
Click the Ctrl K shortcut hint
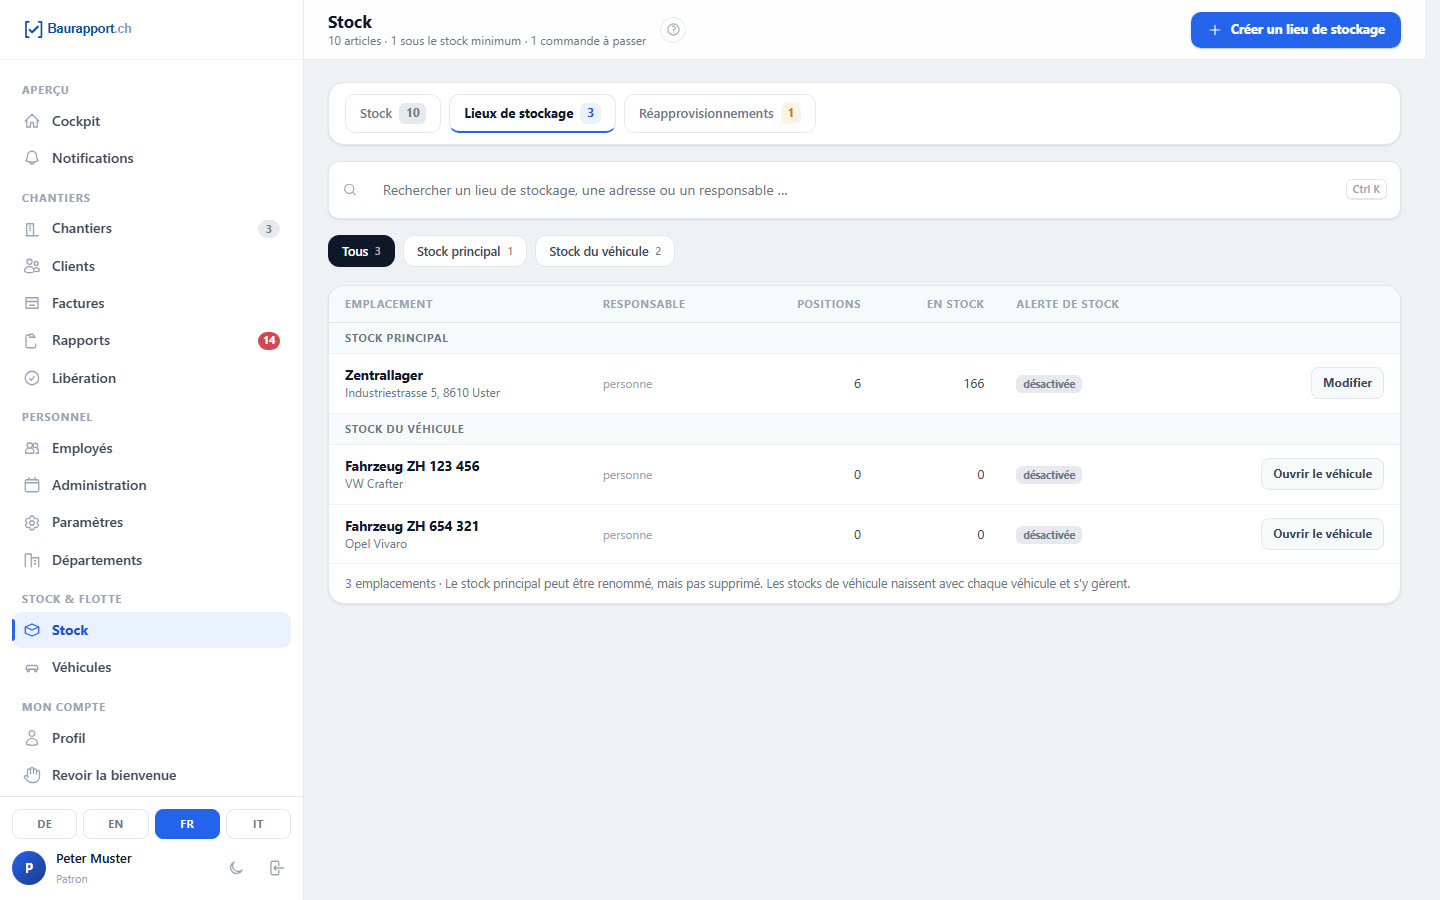click(1366, 189)
